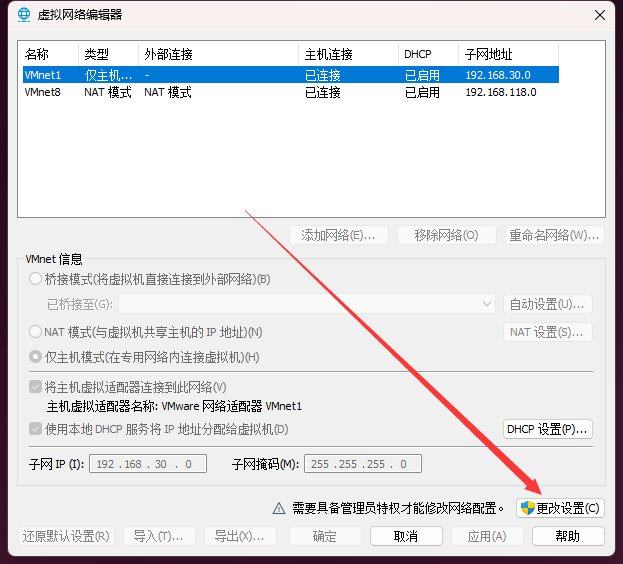Click the 确定 button
Screen dimensions: 623x564
[325, 536]
